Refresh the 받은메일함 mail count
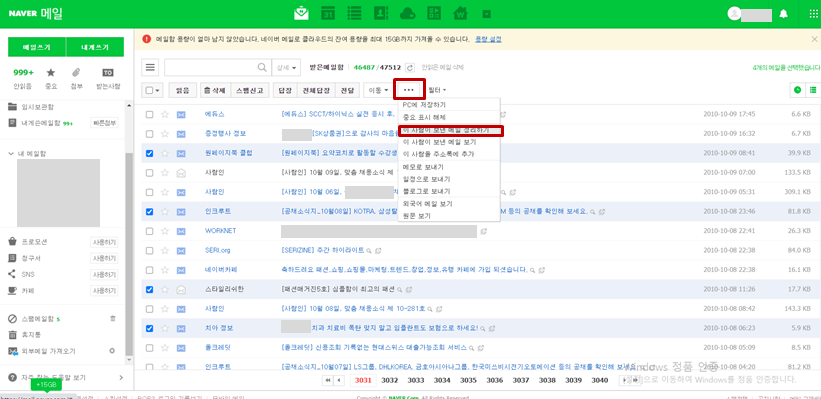This screenshot has height=399, width=821. pyautogui.click(x=410, y=68)
